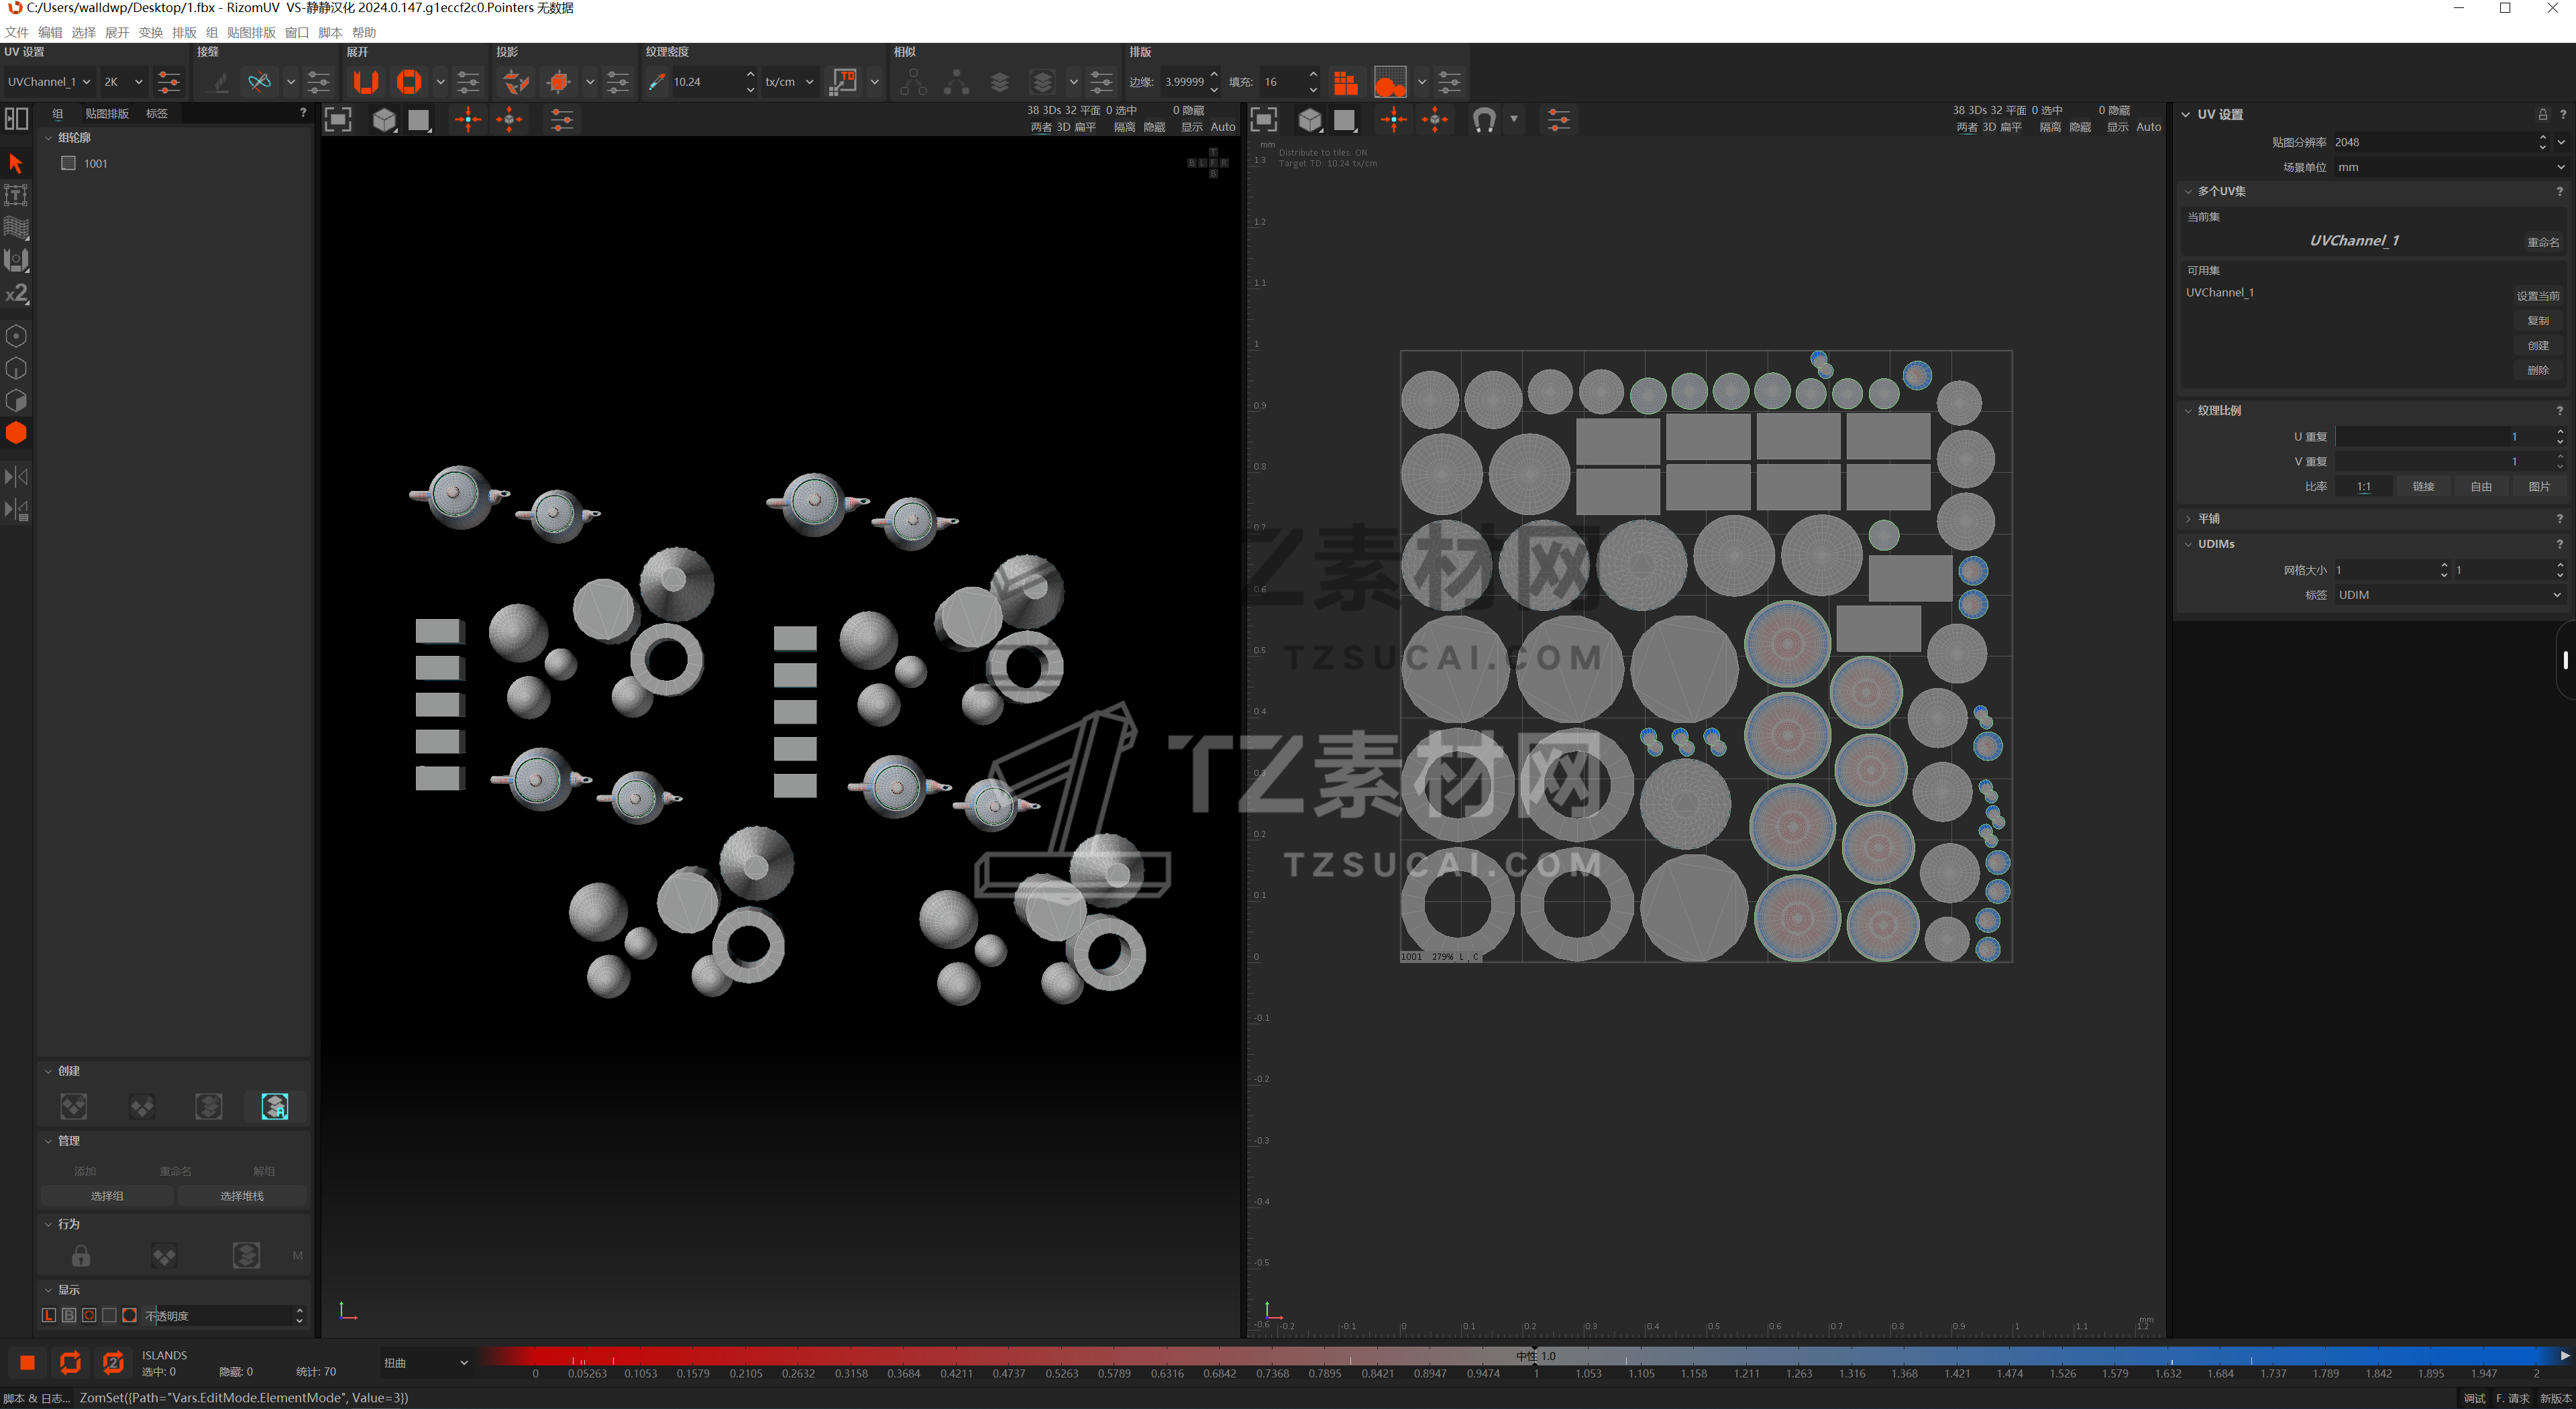Select the orange island mode hexagon icon
This screenshot has height=1409, width=2576.
[x=16, y=433]
